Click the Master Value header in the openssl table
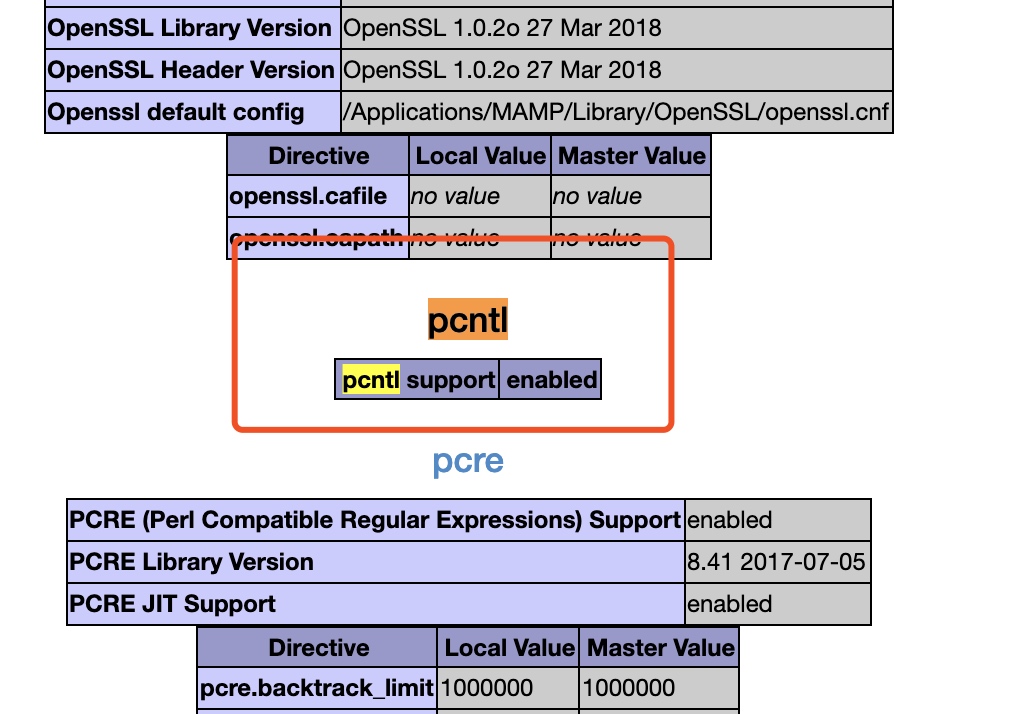1012x714 pixels. click(631, 156)
